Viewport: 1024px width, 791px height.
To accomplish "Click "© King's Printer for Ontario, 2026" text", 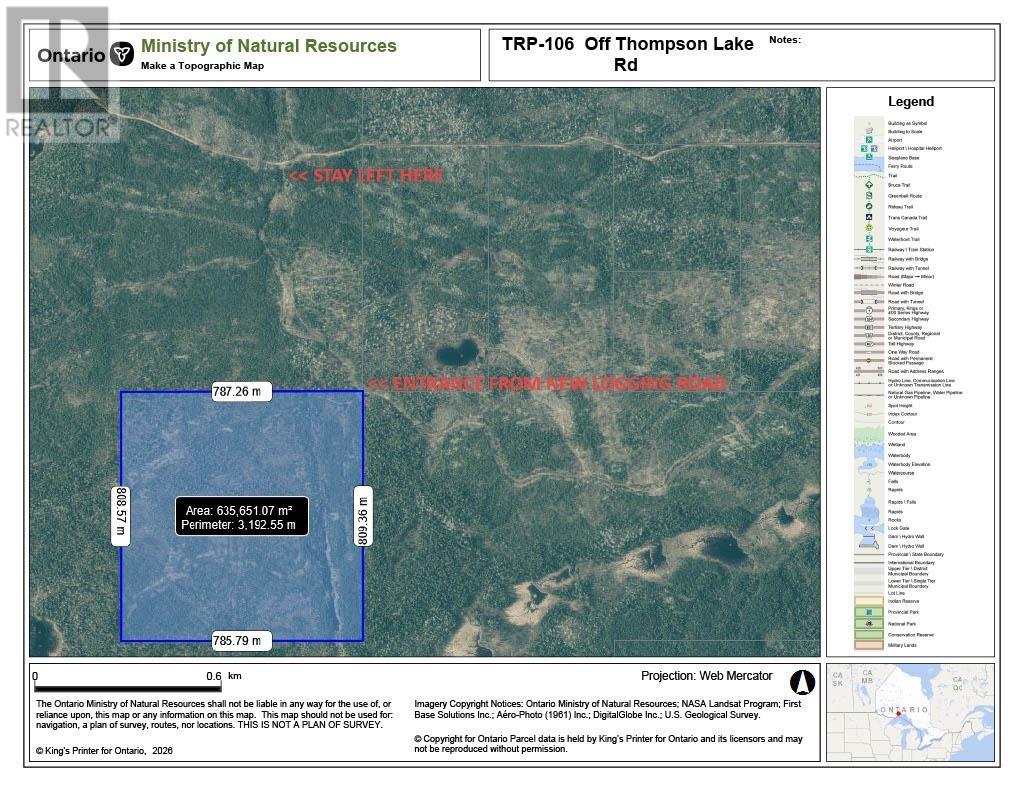I will click(x=104, y=751).
